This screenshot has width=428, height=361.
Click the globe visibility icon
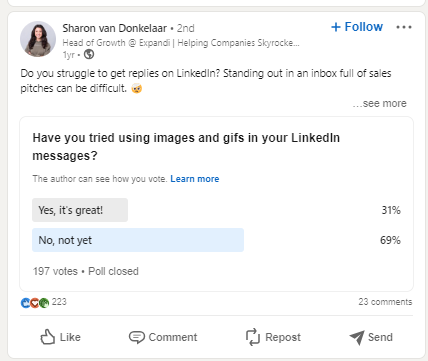tap(89, 54)
